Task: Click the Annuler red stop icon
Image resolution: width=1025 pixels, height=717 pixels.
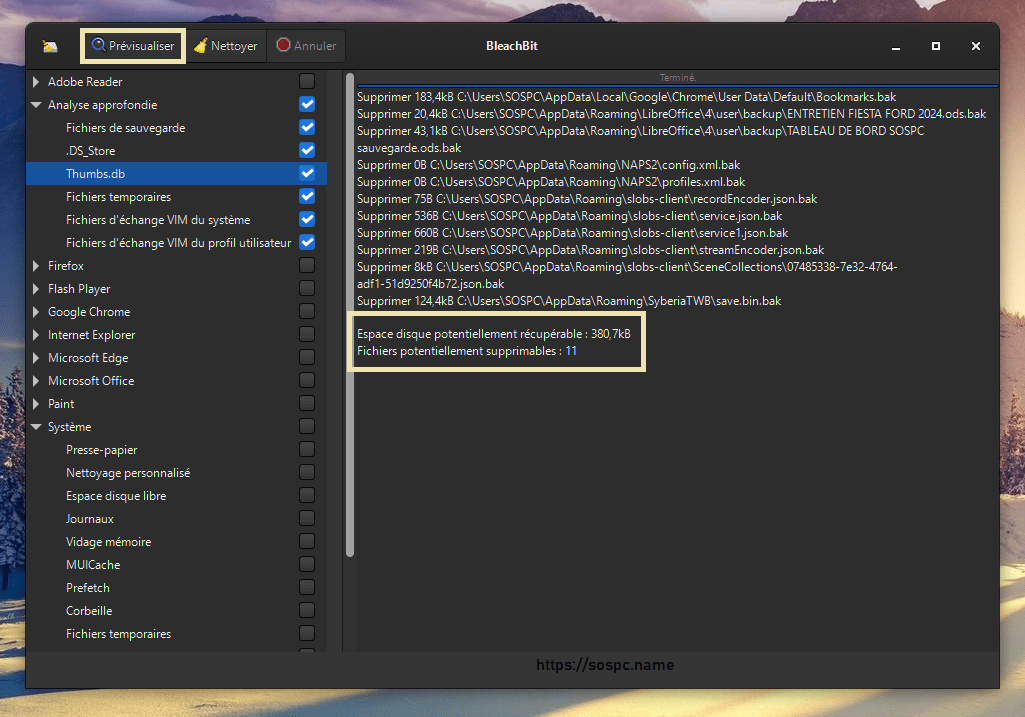Action: pos(284,46)
